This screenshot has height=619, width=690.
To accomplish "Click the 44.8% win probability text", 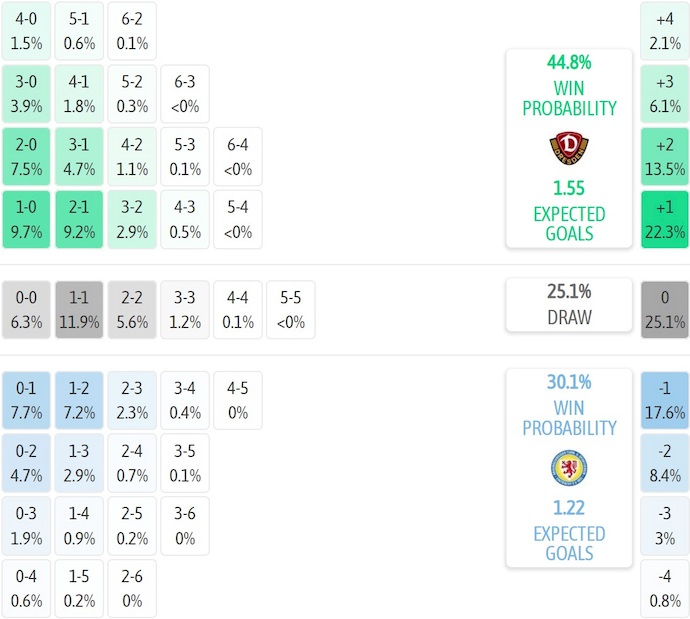I will point(568,62).
